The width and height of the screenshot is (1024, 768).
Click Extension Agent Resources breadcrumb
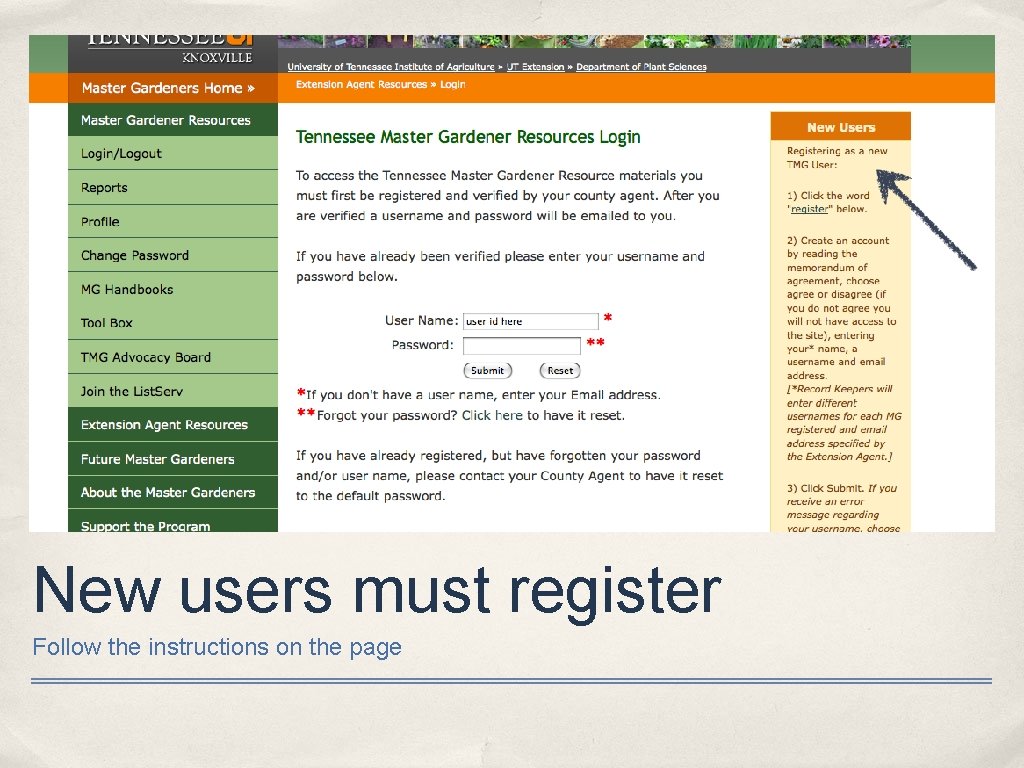361,84
